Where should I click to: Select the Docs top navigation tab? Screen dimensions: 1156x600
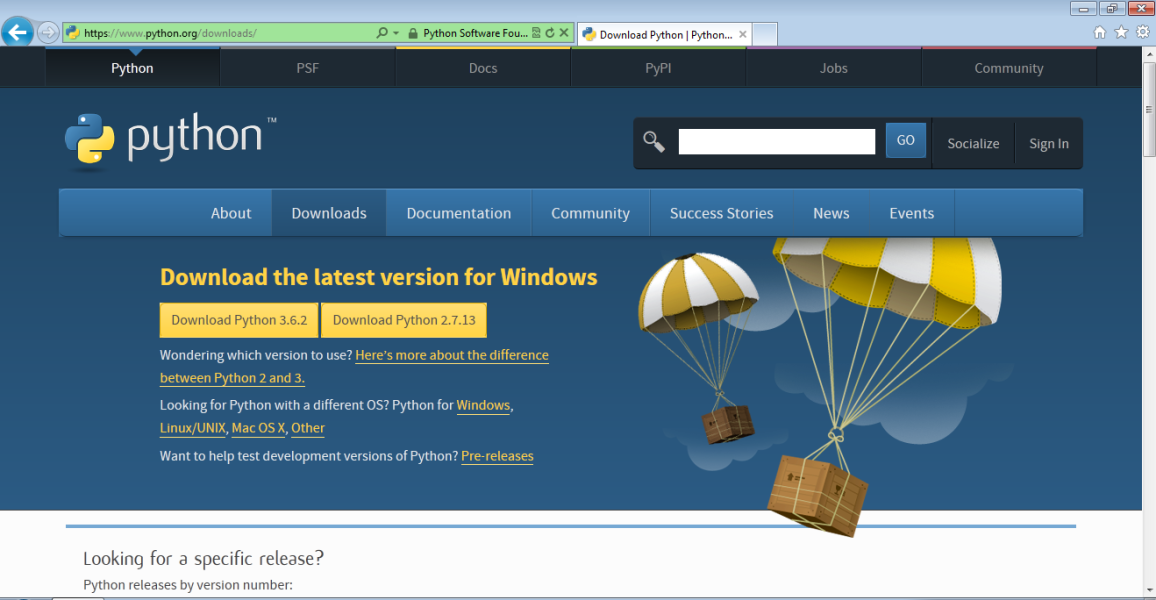coord(483,68)
